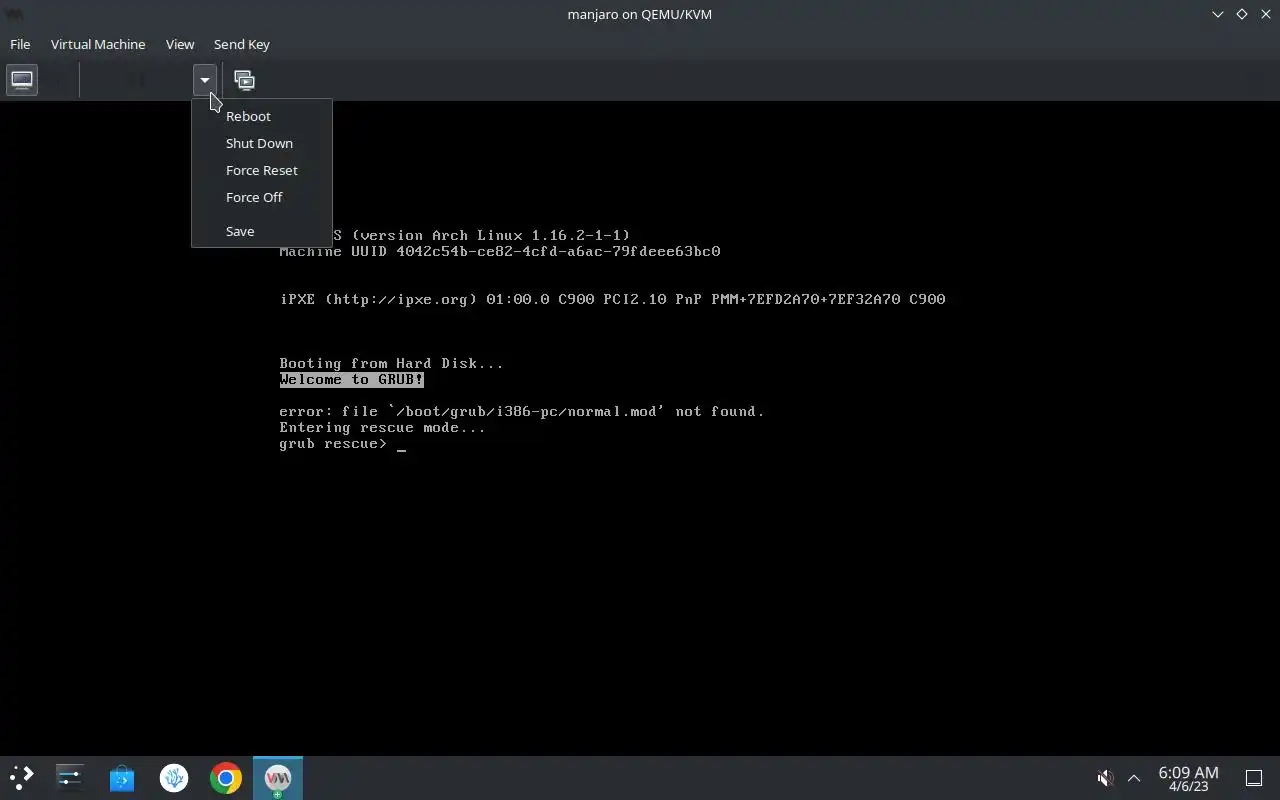
Task: Maximize the manjaro VM window
Action: 1242,14
